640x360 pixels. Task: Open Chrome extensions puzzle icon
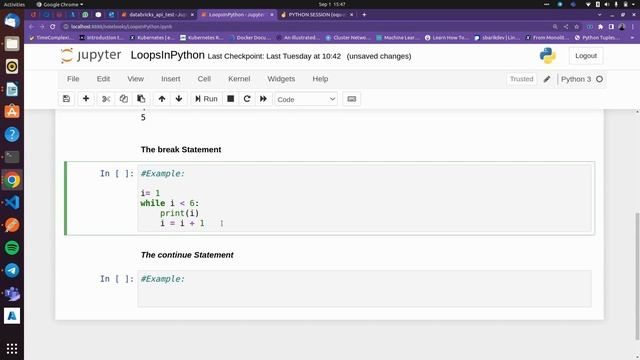click(x=600, y=27)
